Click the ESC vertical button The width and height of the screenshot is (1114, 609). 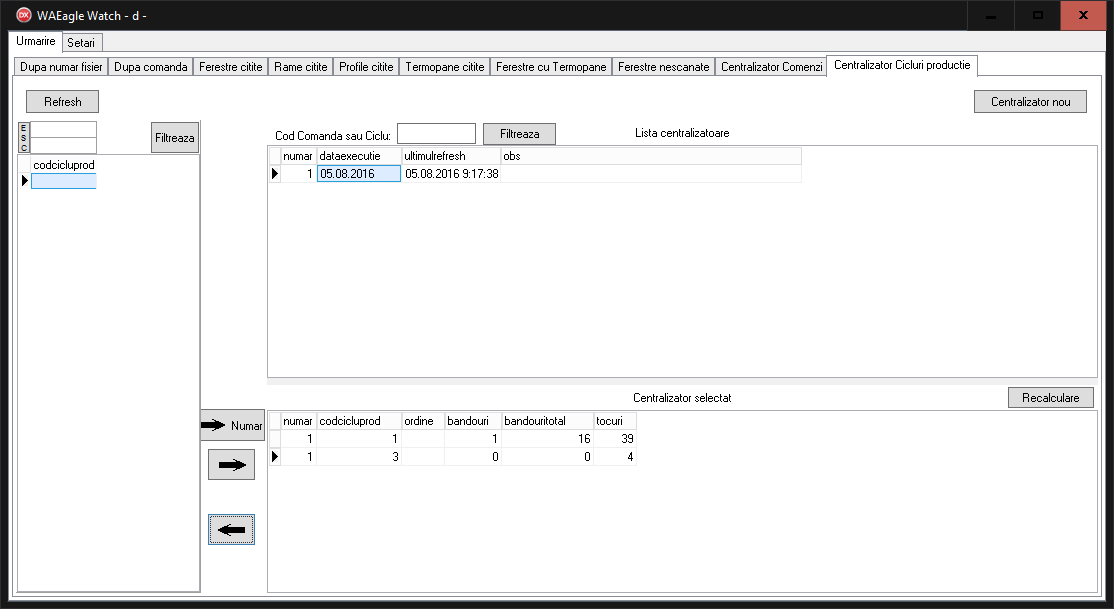click(x=23, y=137)
